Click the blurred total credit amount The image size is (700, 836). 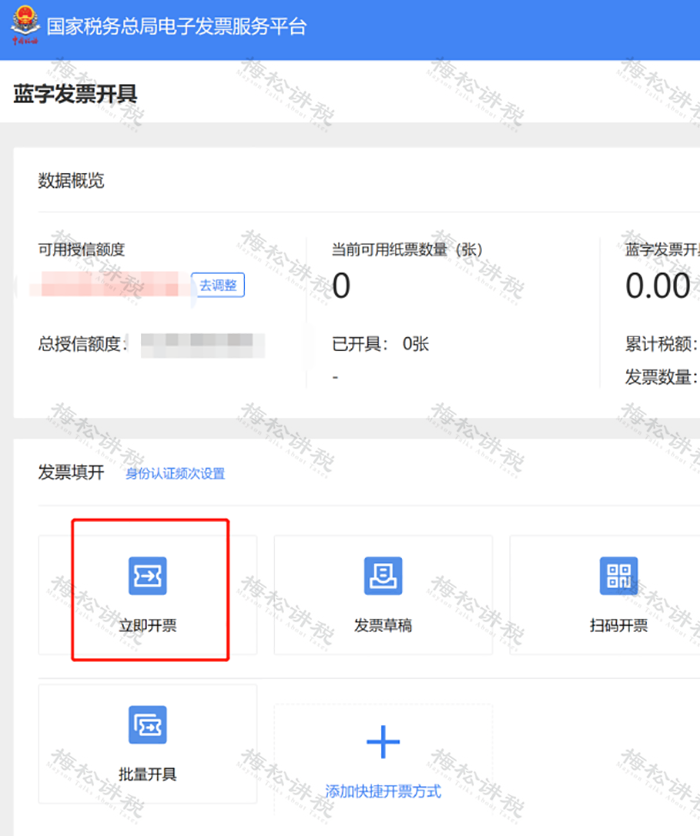[203, 345]
